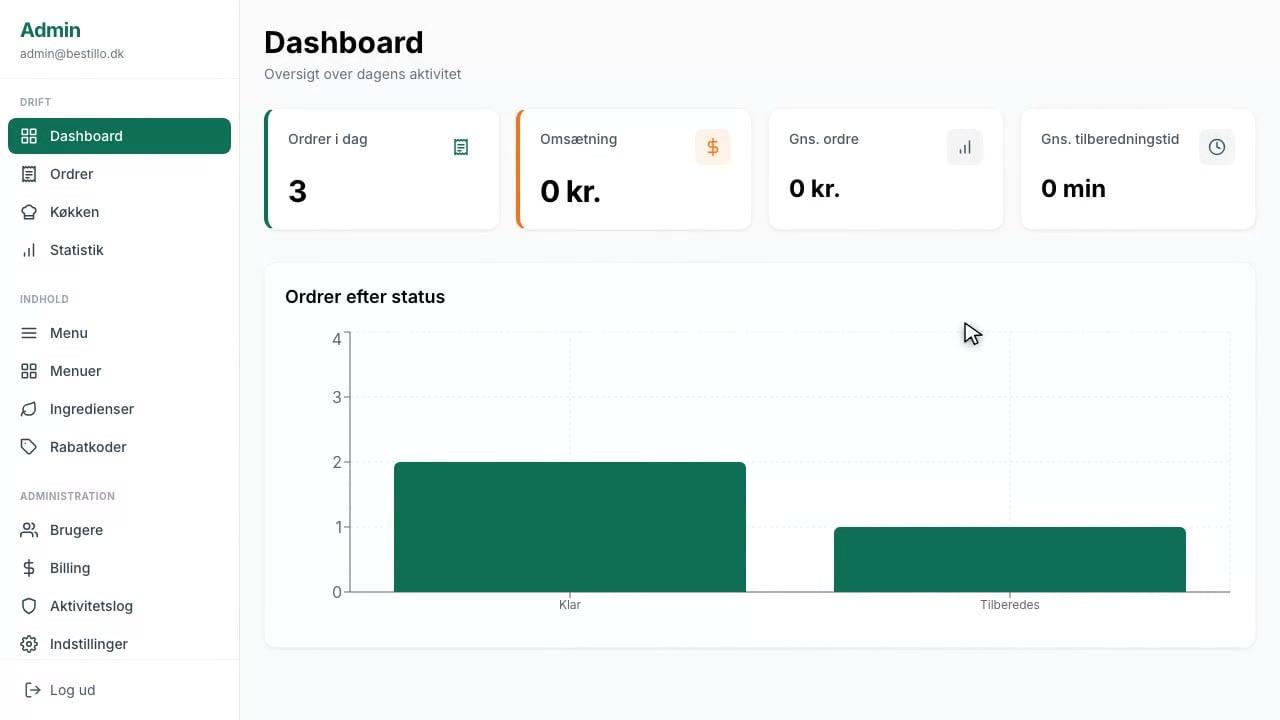Open the Køkken section
The width and height of the screenshot is (1280, 720).
pos(119,212)
